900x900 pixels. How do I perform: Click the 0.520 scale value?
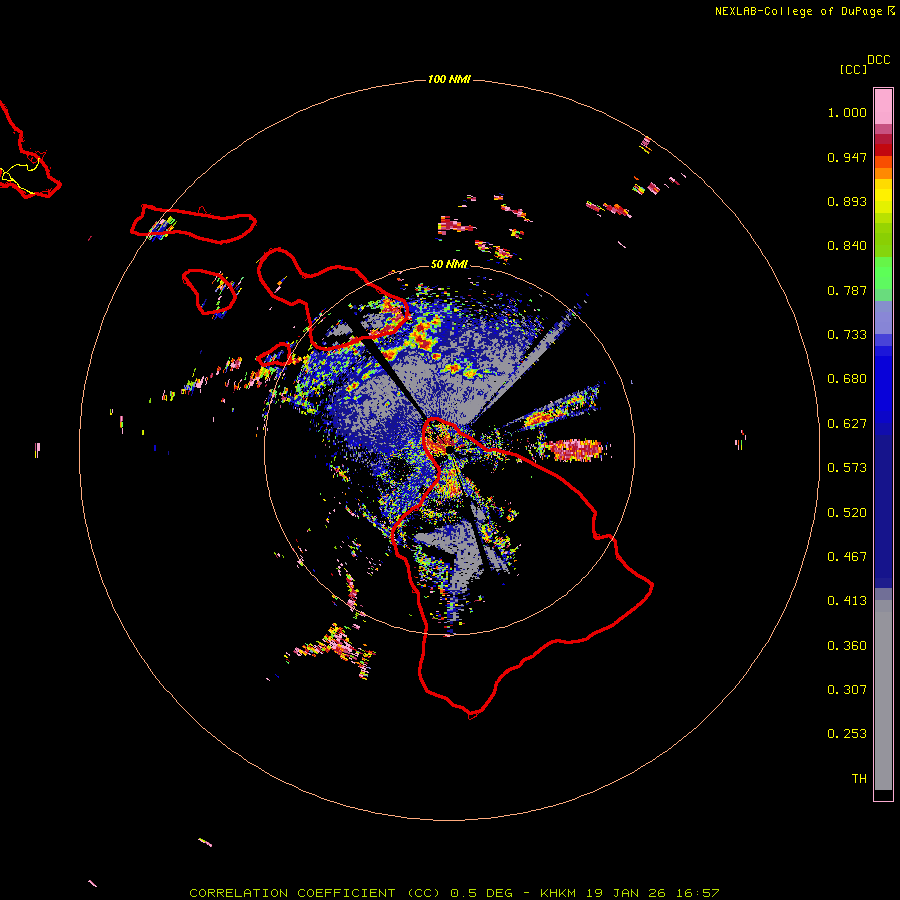[x=847, y=513]
